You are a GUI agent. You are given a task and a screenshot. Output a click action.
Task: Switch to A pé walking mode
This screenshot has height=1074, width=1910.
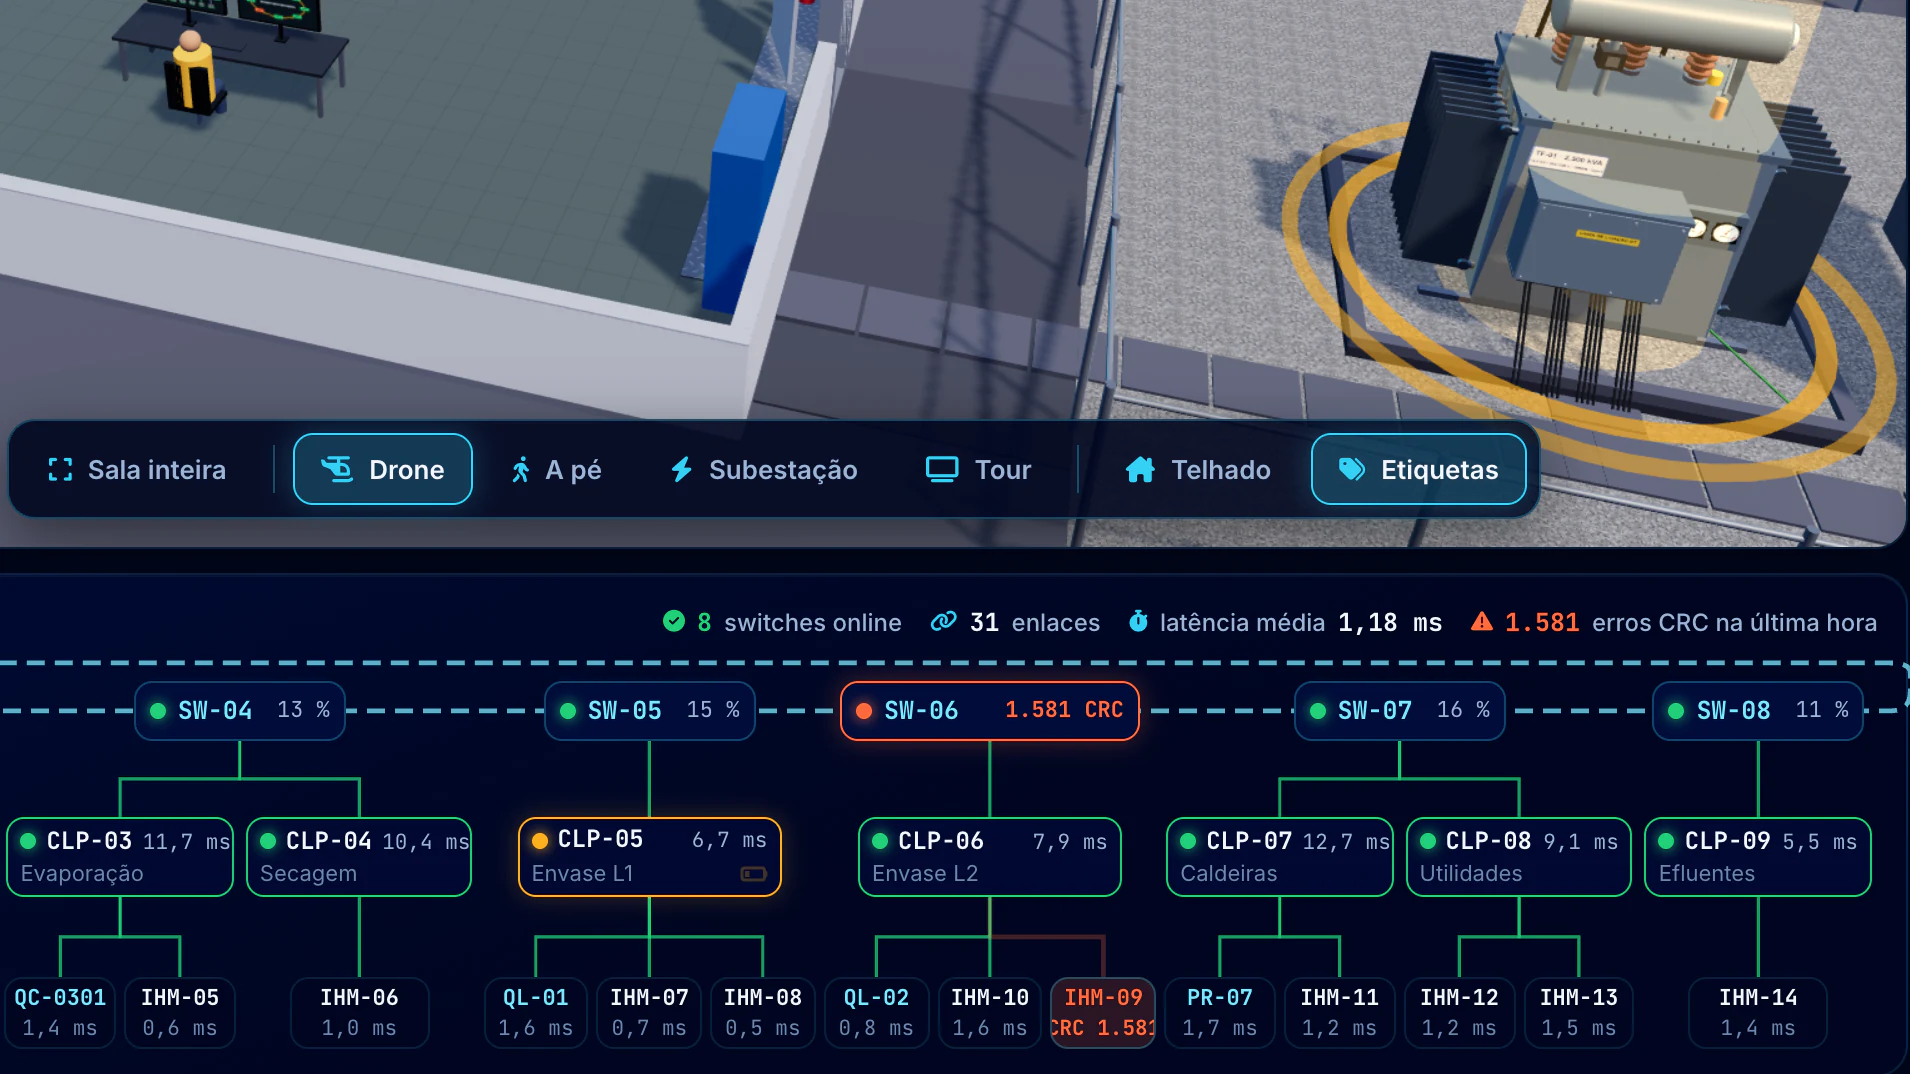(556, 469)
